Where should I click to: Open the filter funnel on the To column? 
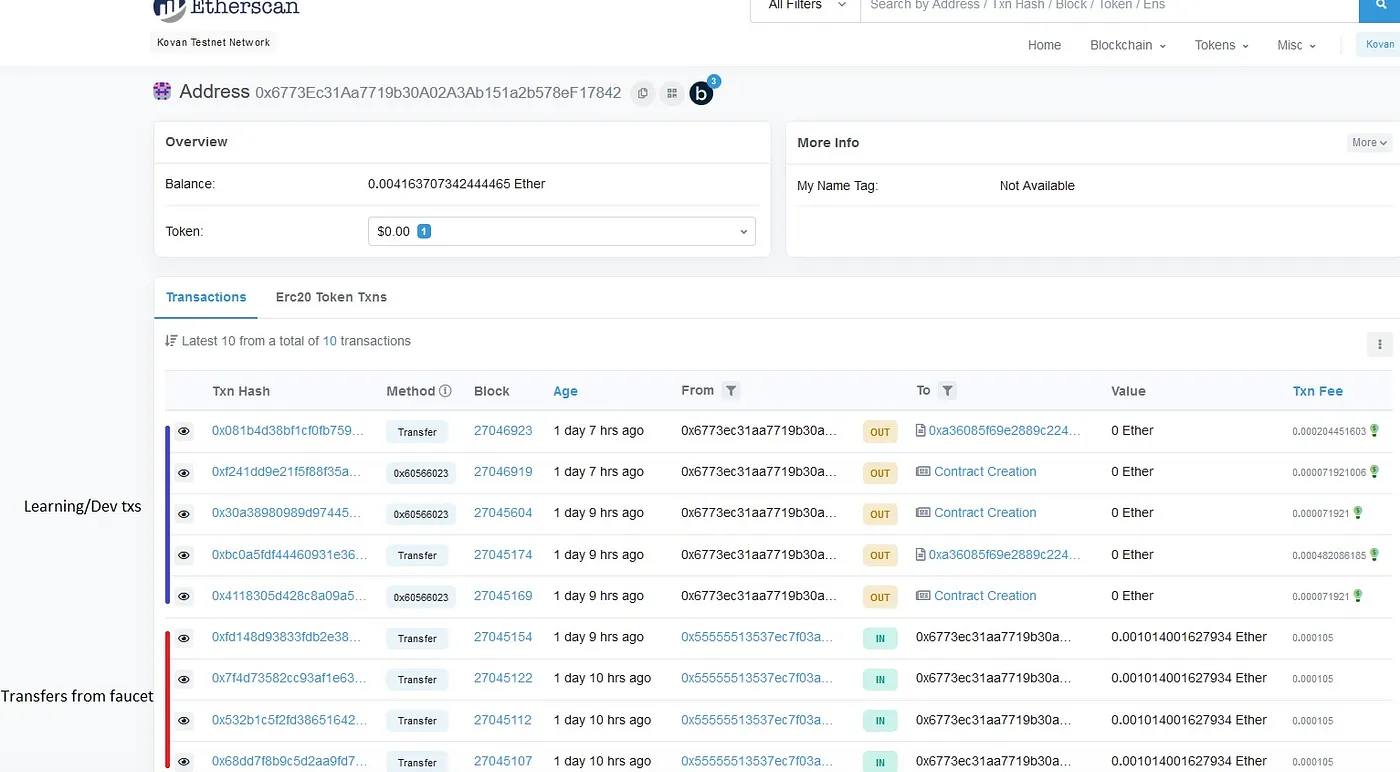[x=946, y=391]
